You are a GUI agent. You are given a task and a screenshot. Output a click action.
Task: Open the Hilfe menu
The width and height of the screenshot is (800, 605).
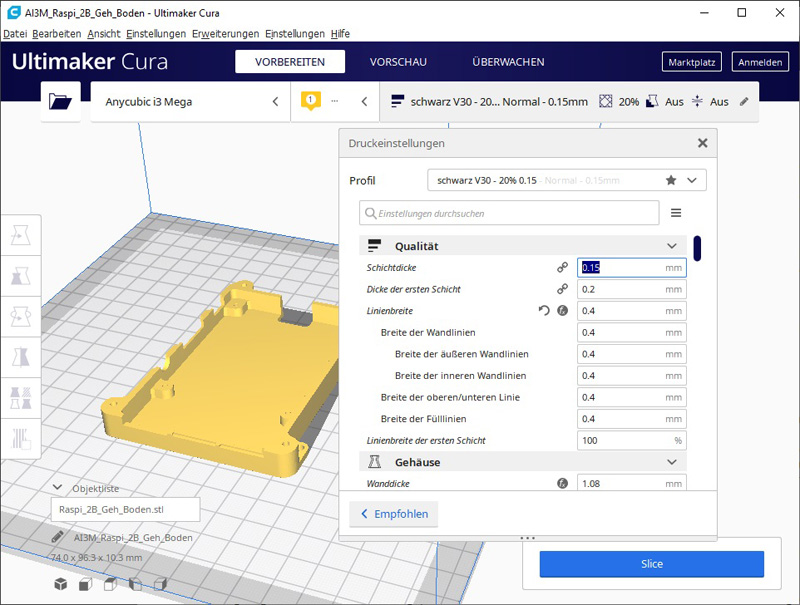(x=340, y=34)
